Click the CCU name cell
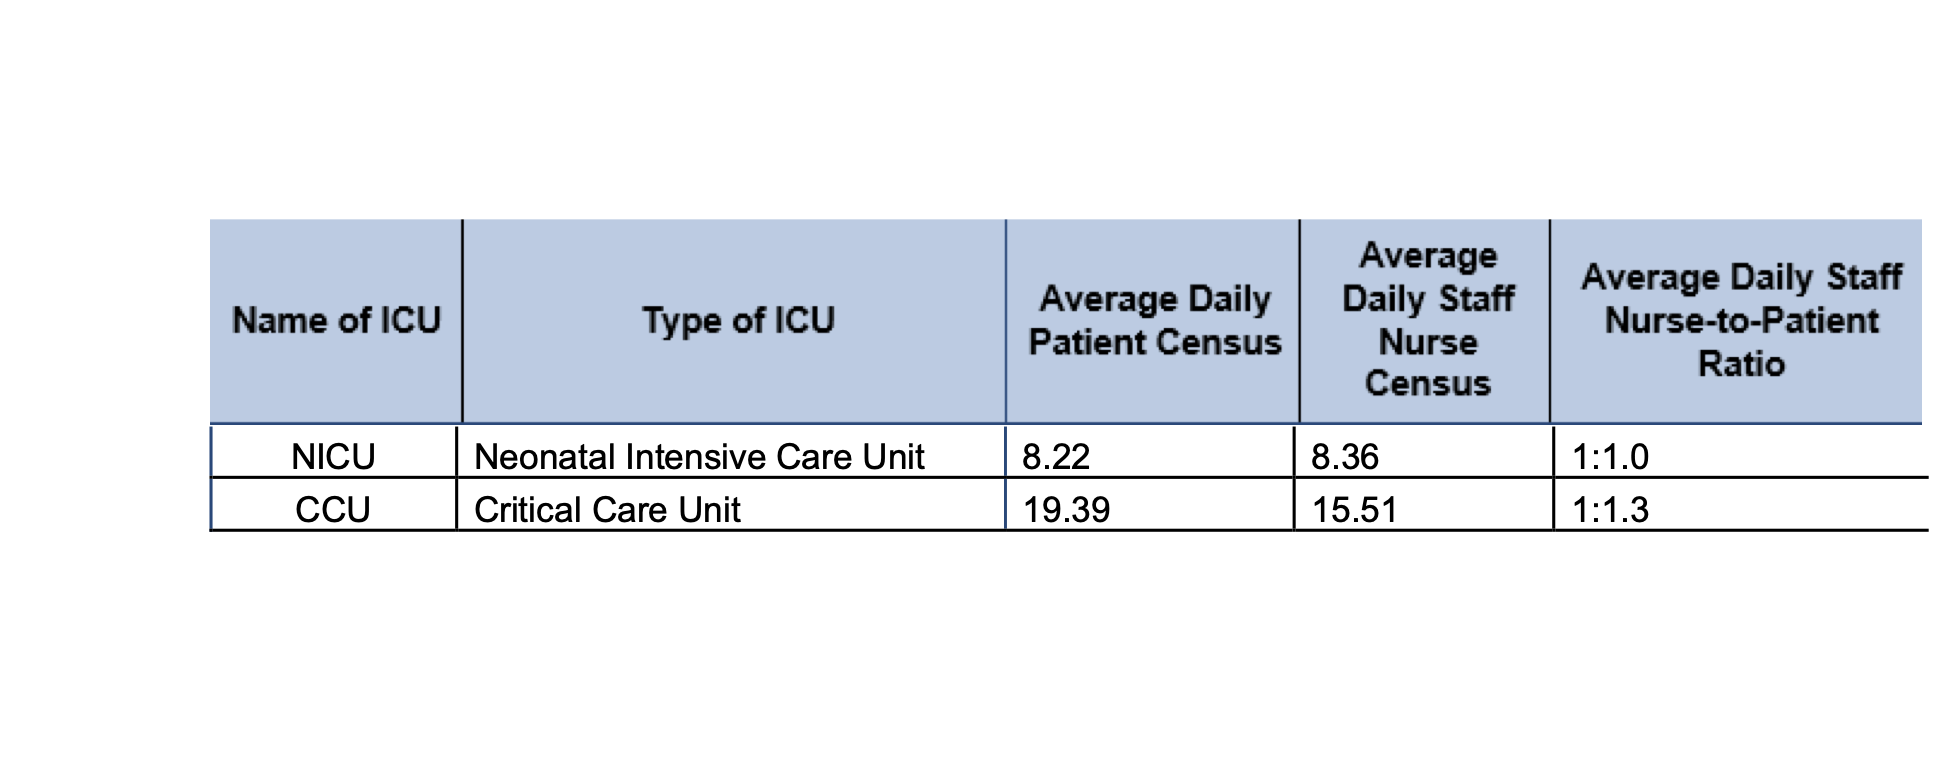The height and width of the screenshot is (764, 1940). point(333,510)
